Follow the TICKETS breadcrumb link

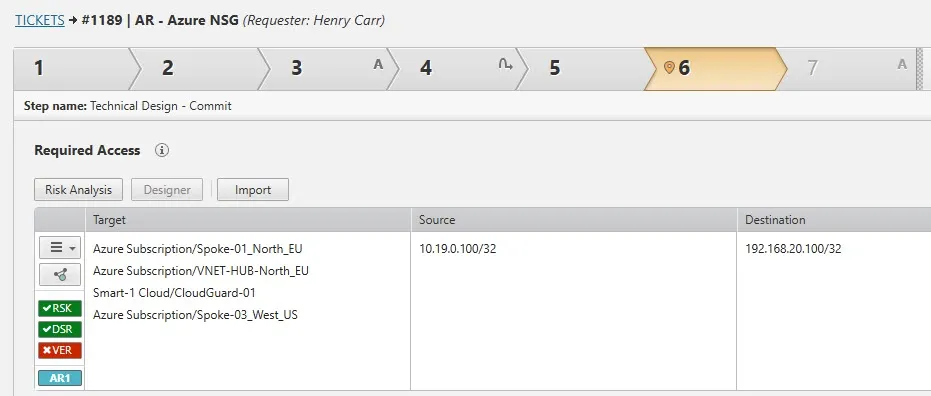pyautogui.click(x=40, y=20)
